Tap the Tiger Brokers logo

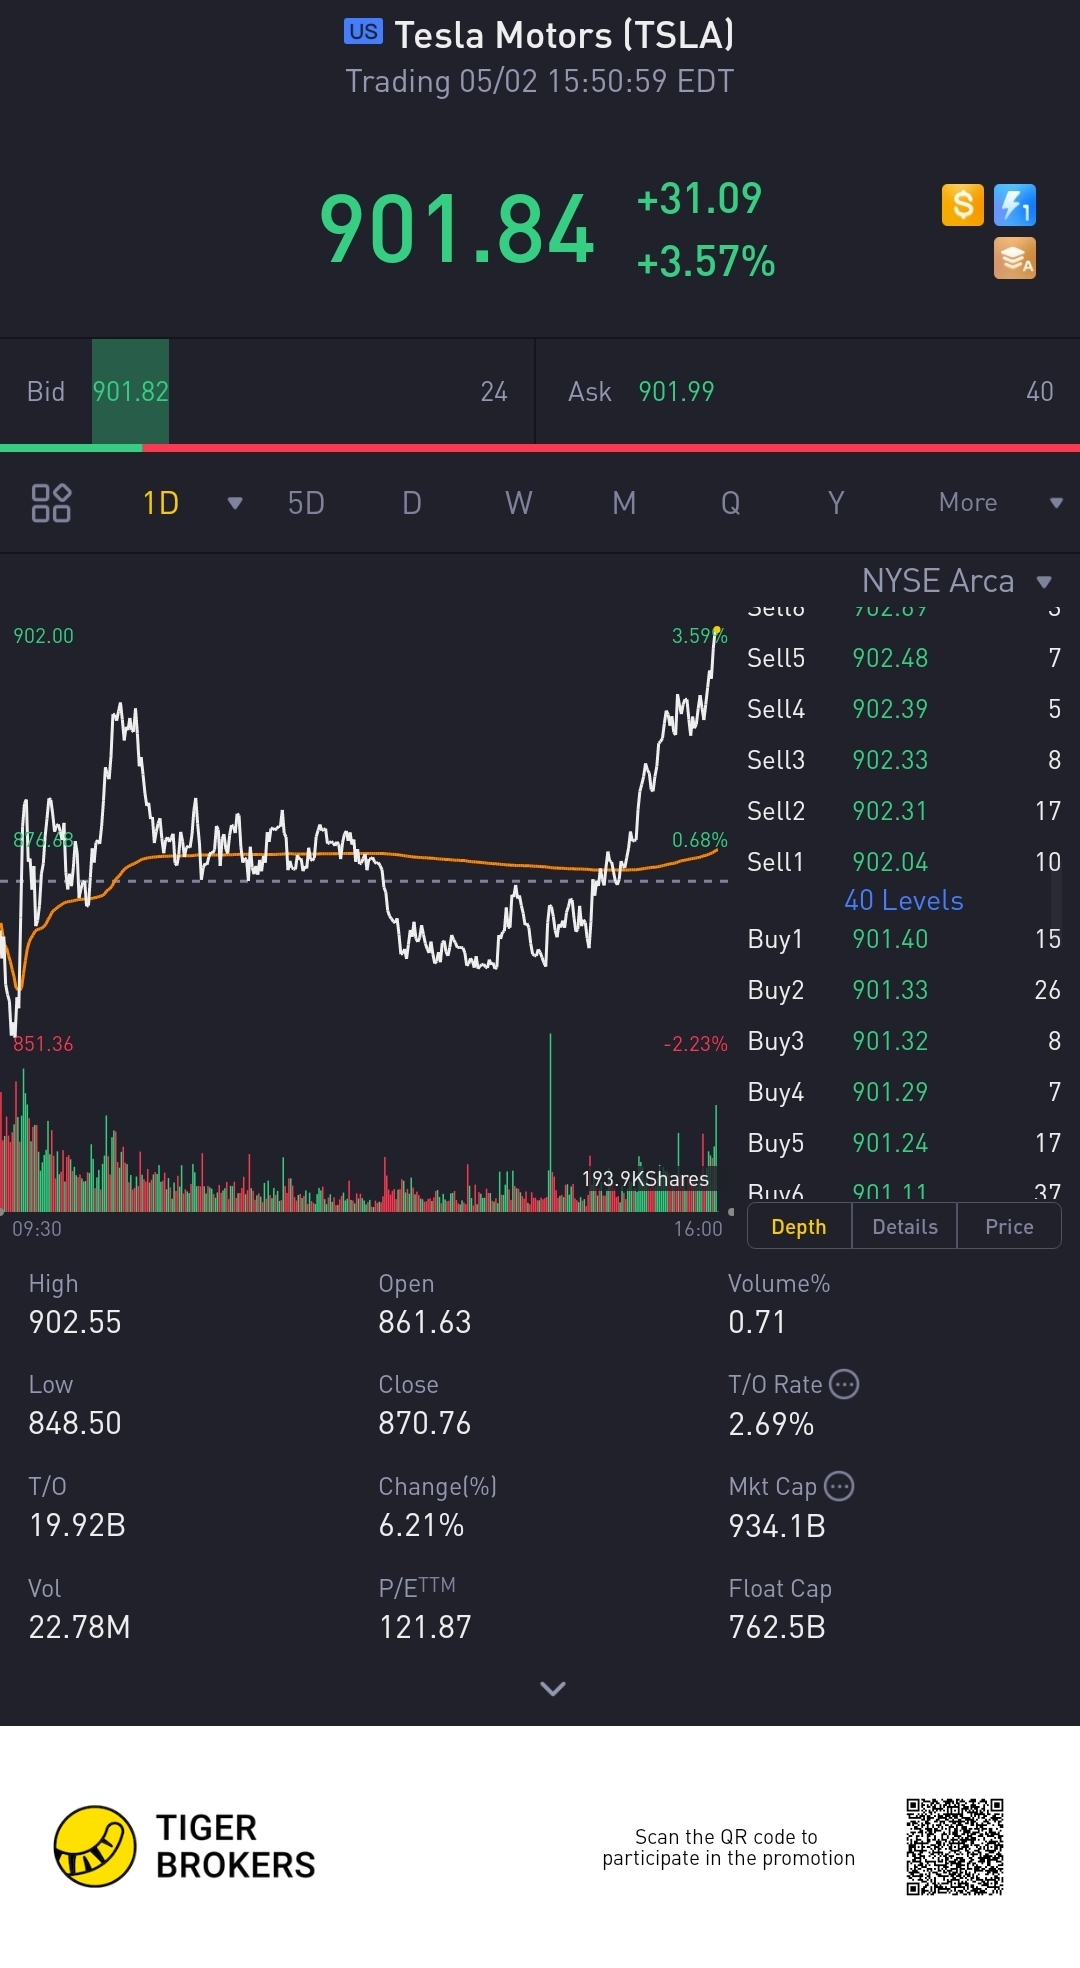tap(185, 1846)
